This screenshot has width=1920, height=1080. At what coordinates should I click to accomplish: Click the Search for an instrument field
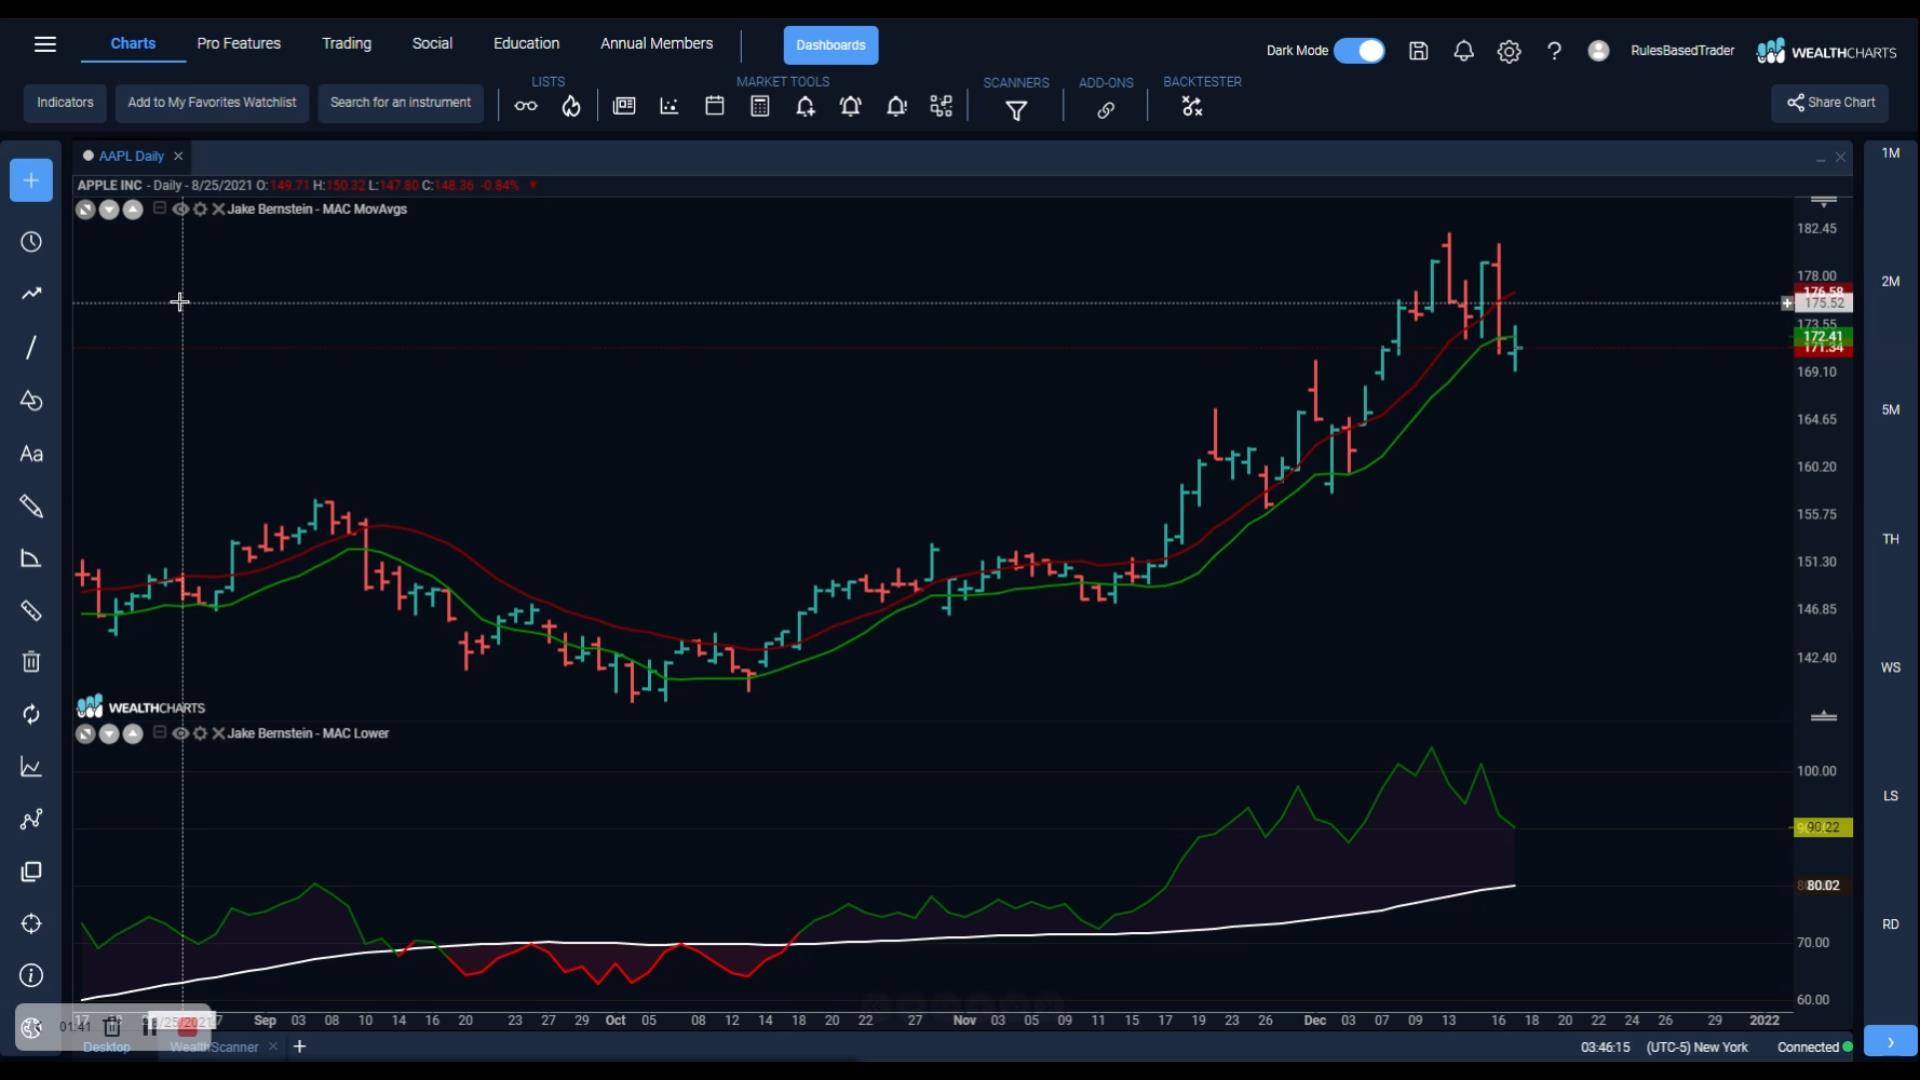pyautogui.click(x=400, y=103)
